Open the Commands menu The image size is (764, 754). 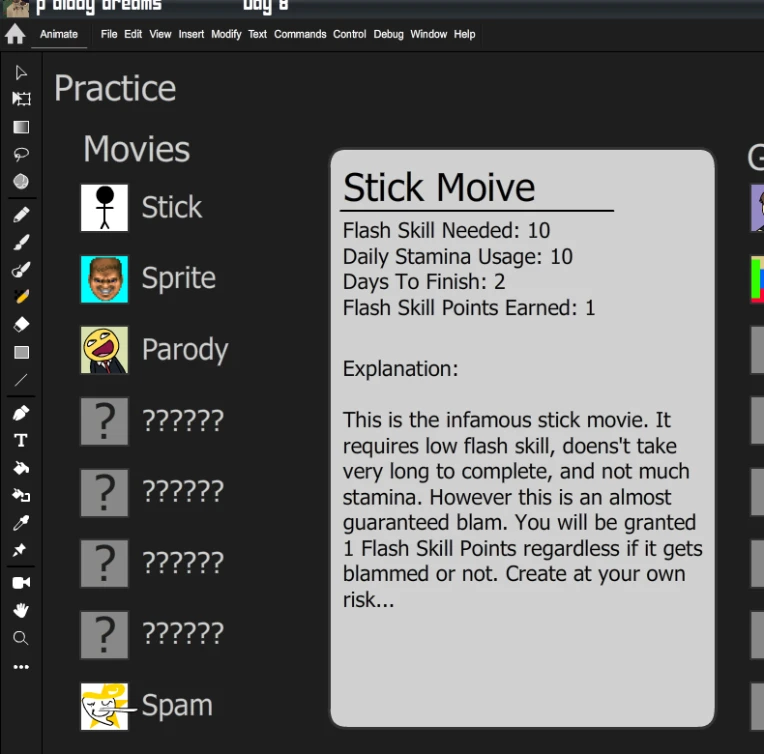point(300,34)
